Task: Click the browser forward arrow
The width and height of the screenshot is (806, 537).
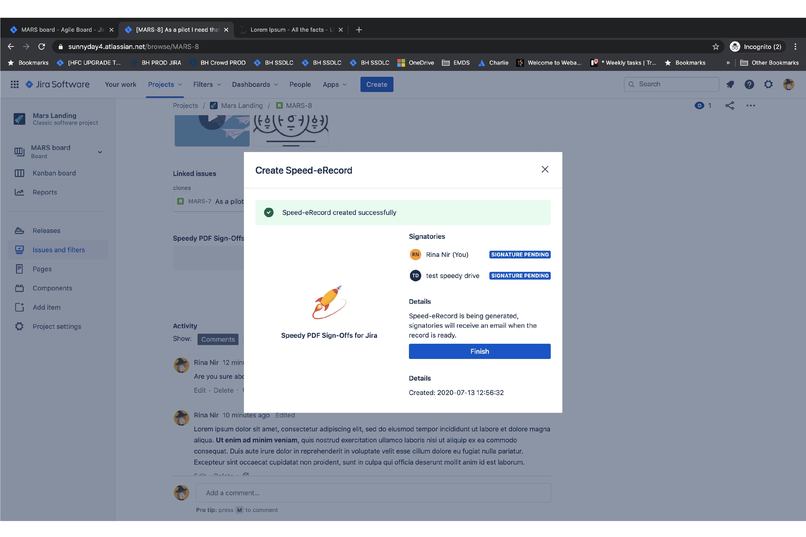Action: tap(26, 46)
